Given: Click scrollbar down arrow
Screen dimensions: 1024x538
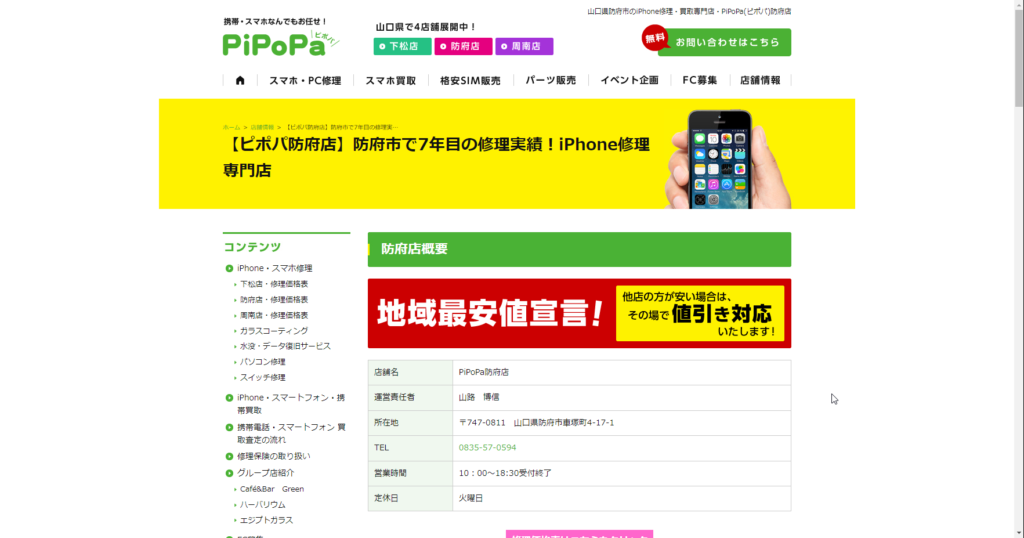Looking at the screenshot, I should click(x=1019, y=533).
